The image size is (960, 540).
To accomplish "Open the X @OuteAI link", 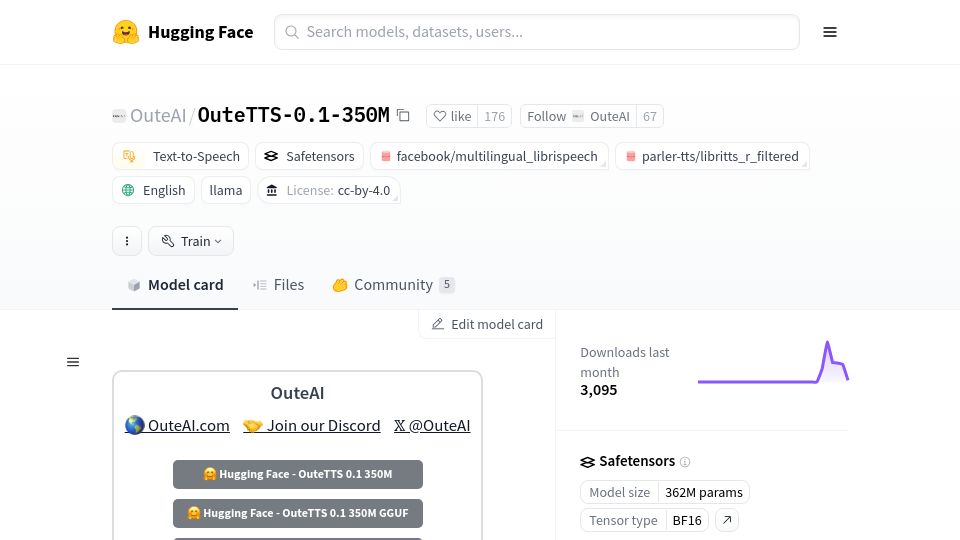I will pos(432,426).
